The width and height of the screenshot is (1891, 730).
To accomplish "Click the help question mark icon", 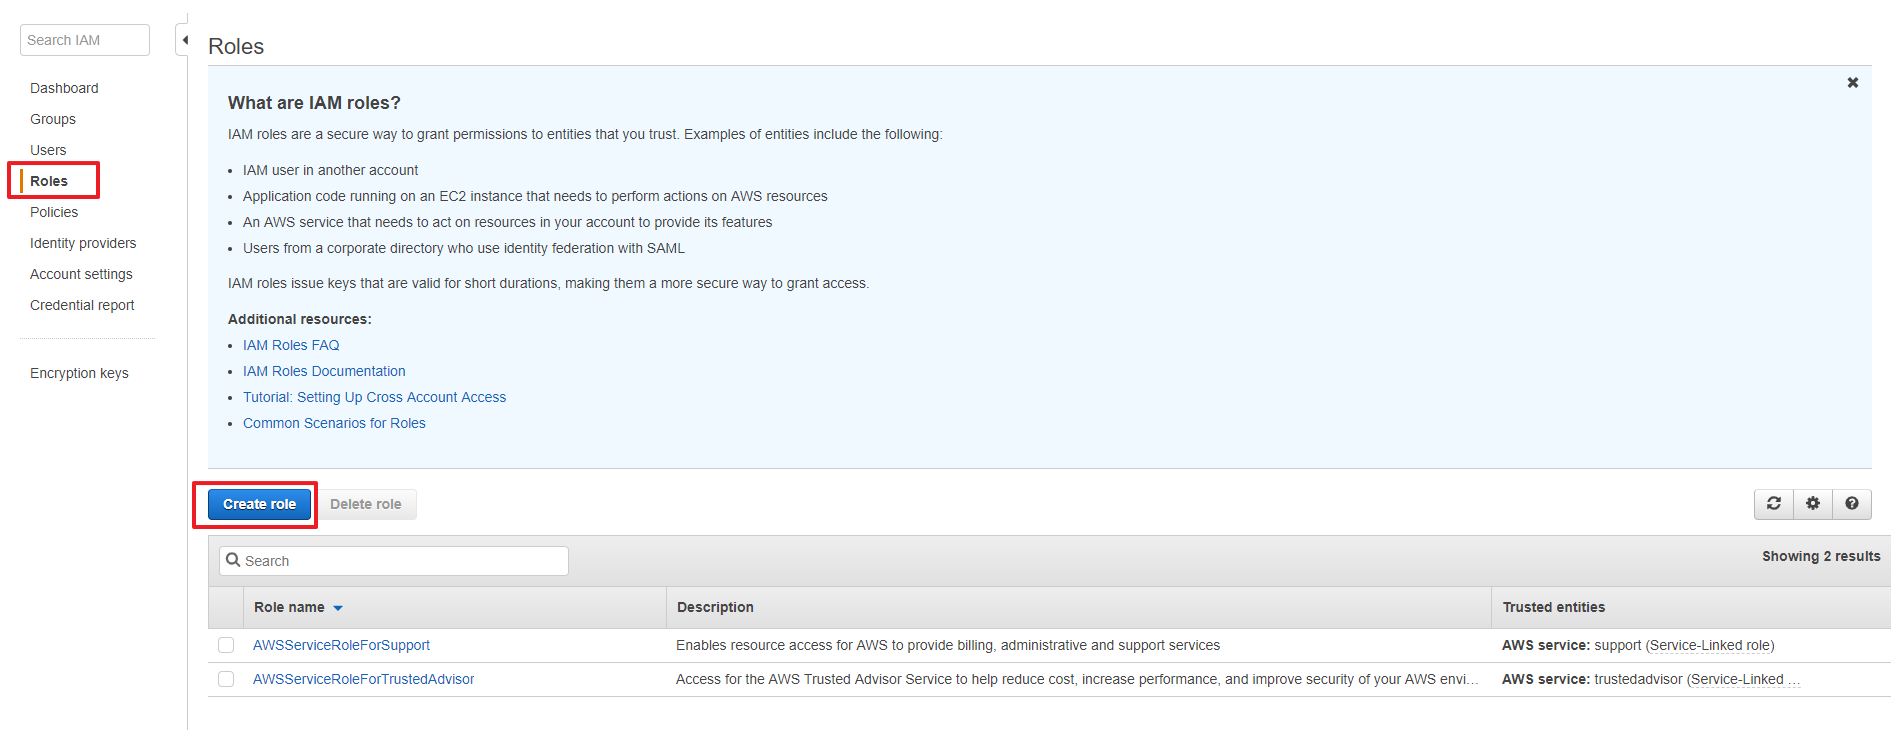I will click(1851, 504).
